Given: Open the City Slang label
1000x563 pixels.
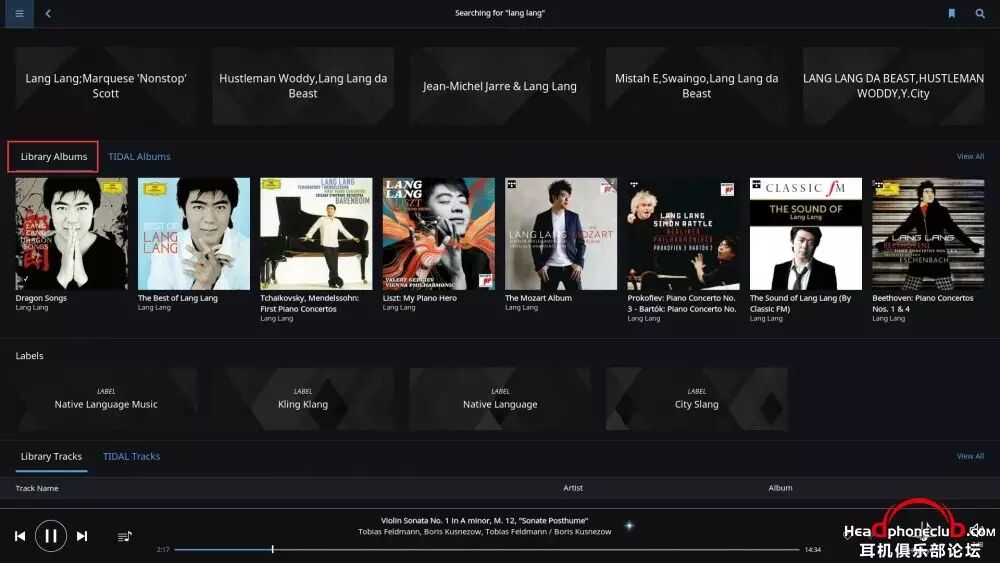Looking at the screenshot, I should point(696,398).
